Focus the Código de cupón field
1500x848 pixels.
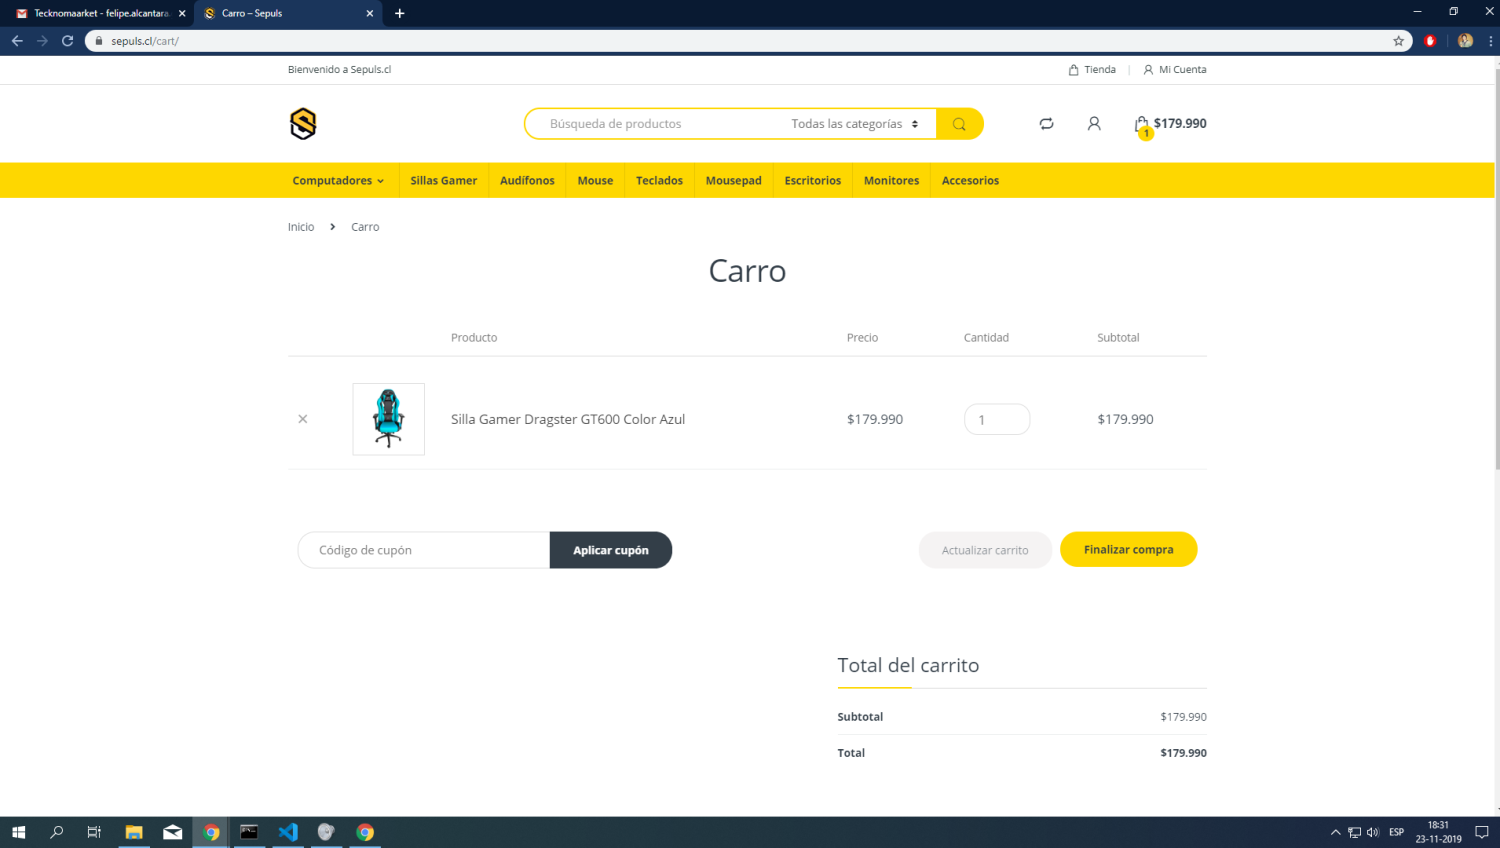(x=424, y=550)
